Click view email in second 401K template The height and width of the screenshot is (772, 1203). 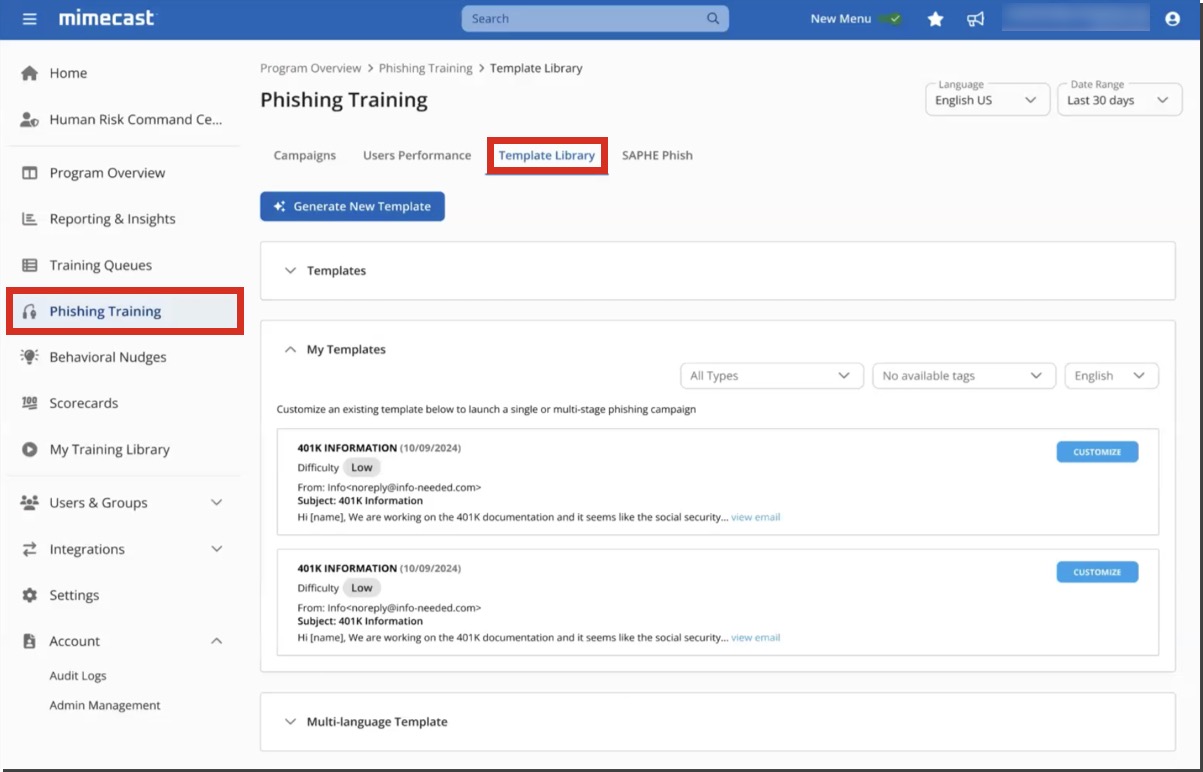[x=755, y=637]
